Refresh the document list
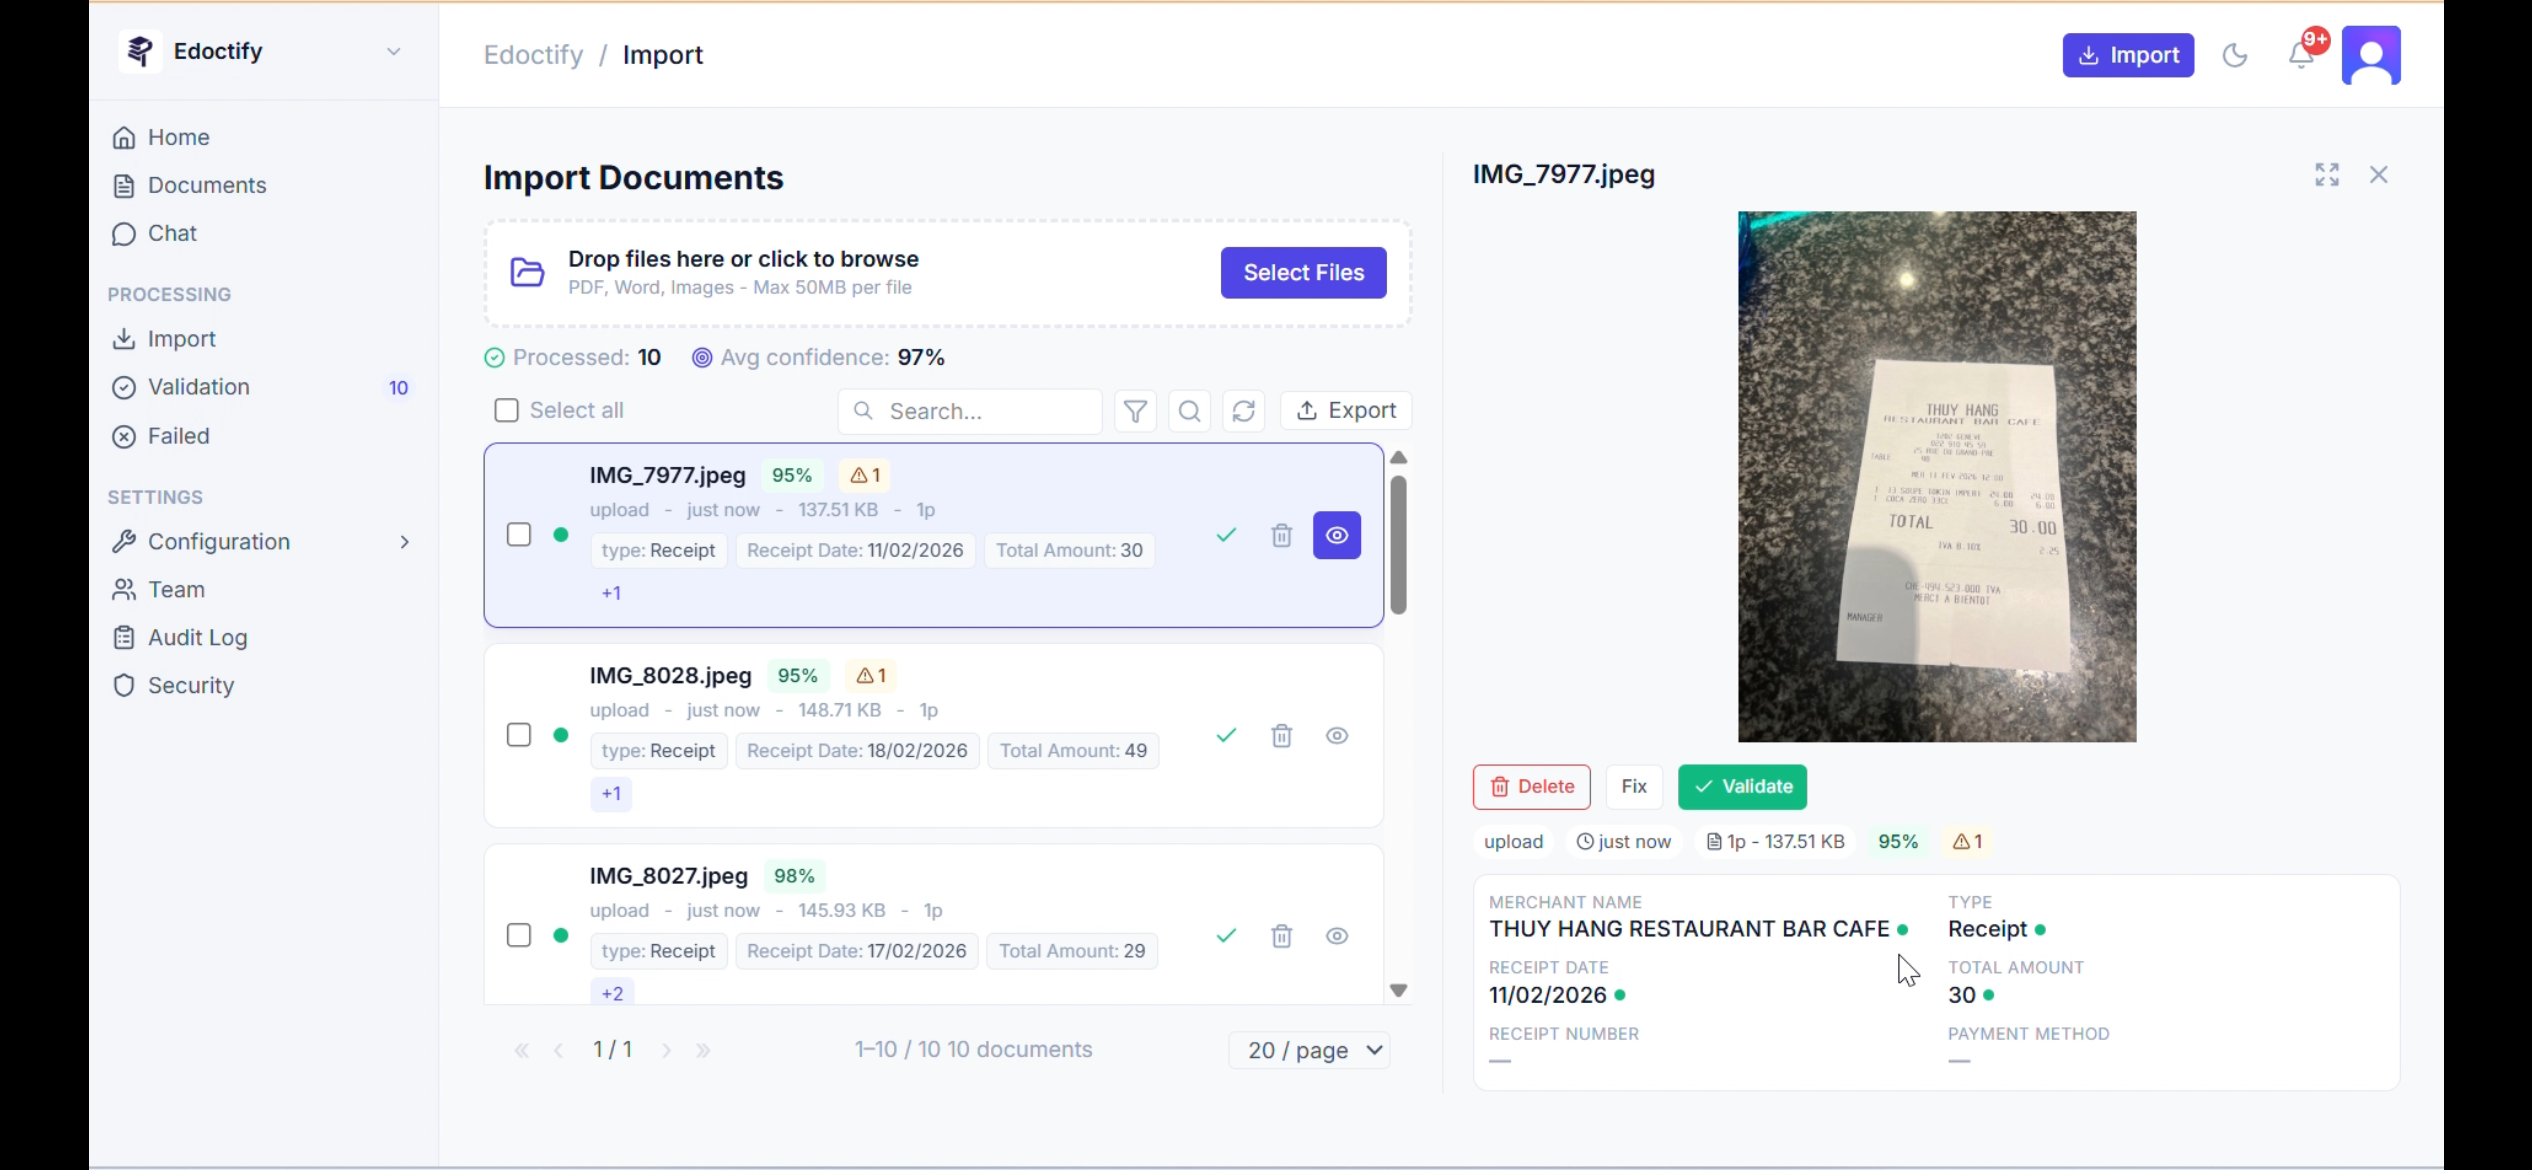The image size is (2532, 1170). (1243, 410)
